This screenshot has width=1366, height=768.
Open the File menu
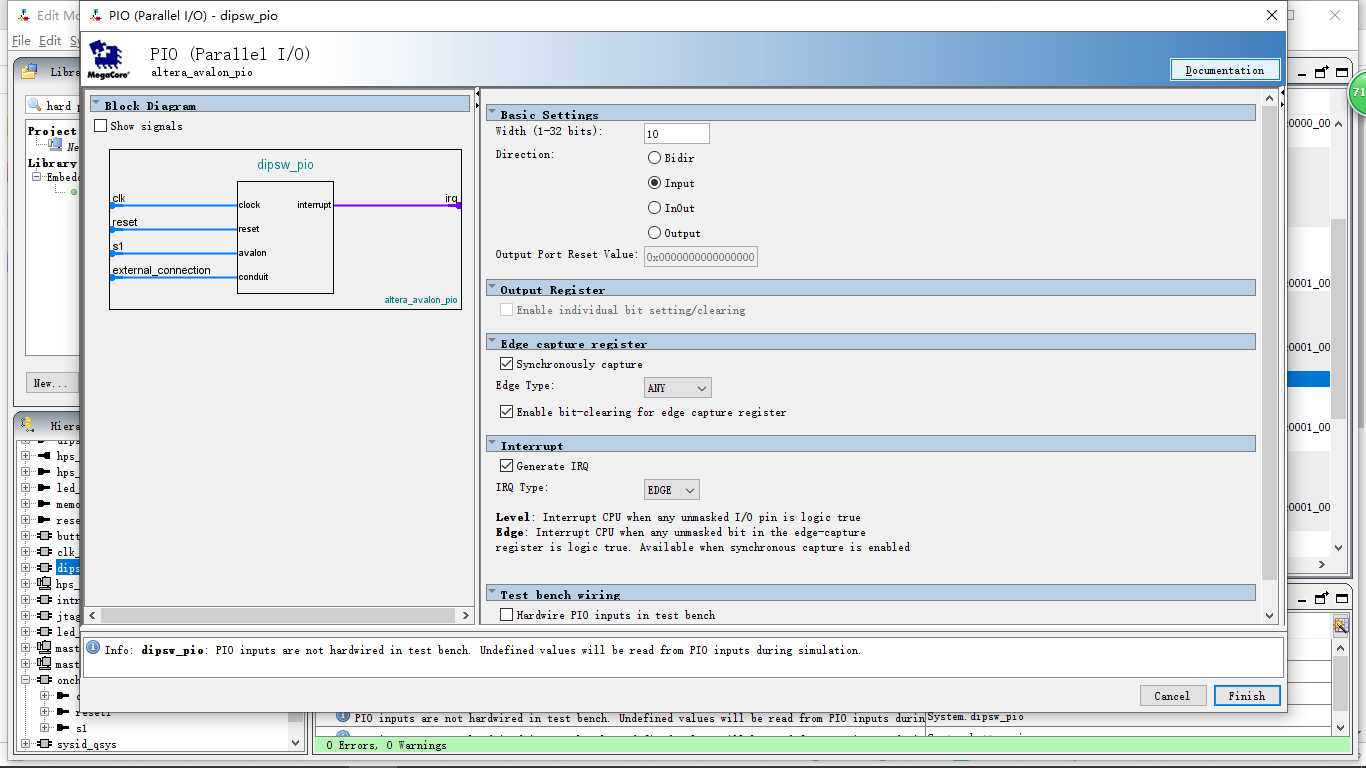tap(21, 41)
